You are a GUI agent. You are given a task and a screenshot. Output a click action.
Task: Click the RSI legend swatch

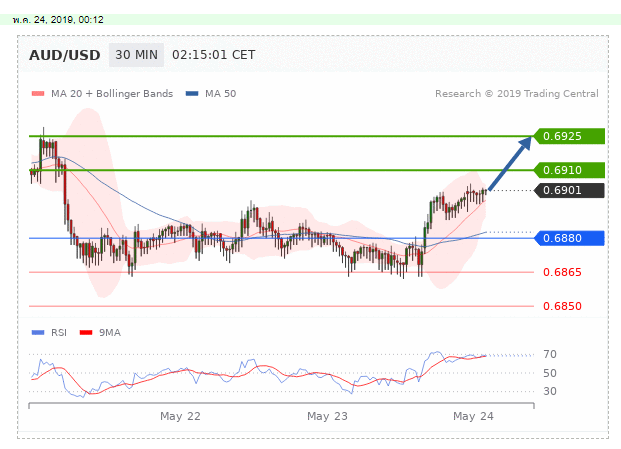click(38, 333)
